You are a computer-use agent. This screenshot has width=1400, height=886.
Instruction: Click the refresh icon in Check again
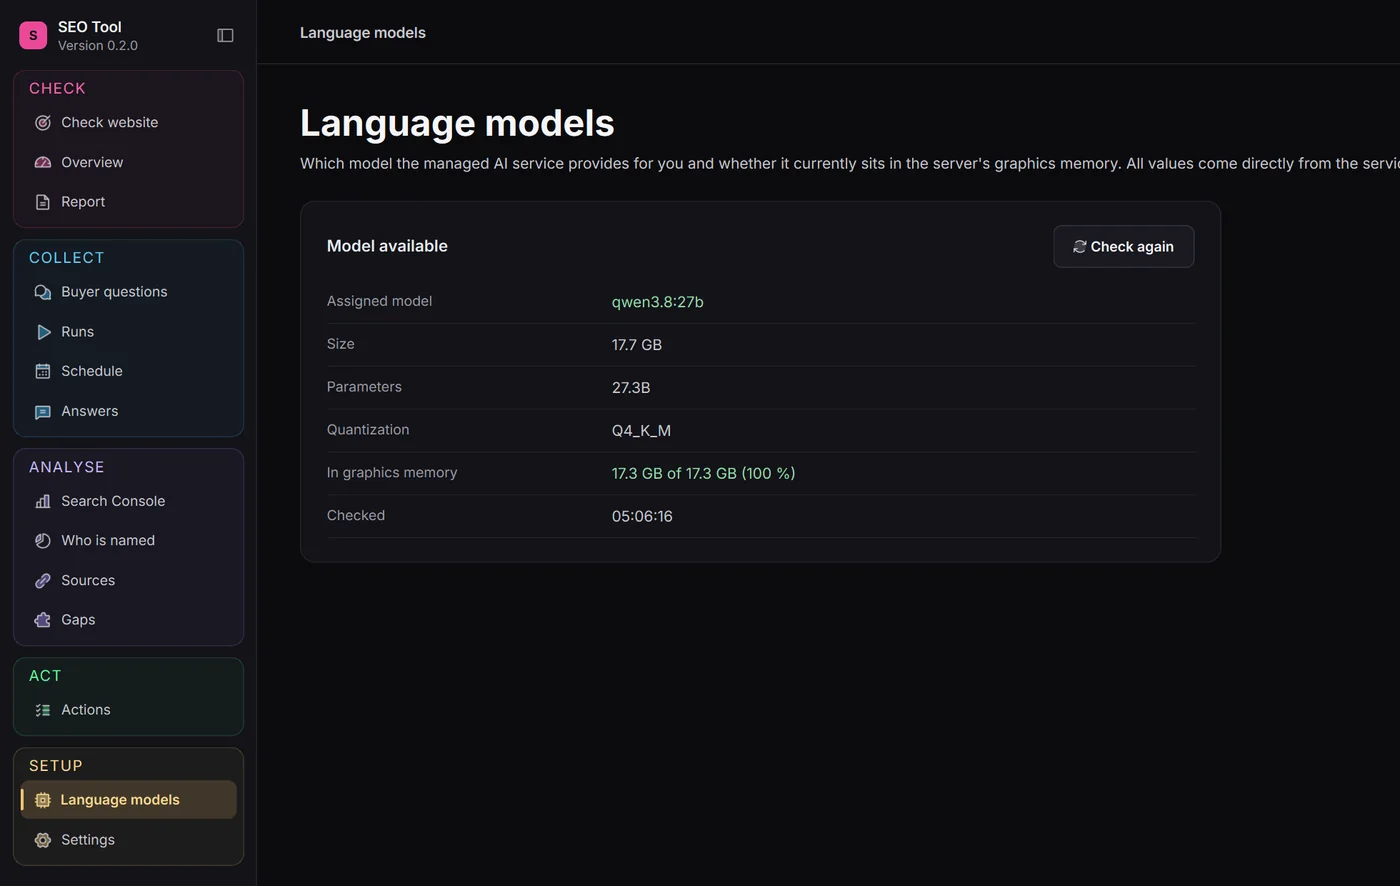[x=1080, y=247]
